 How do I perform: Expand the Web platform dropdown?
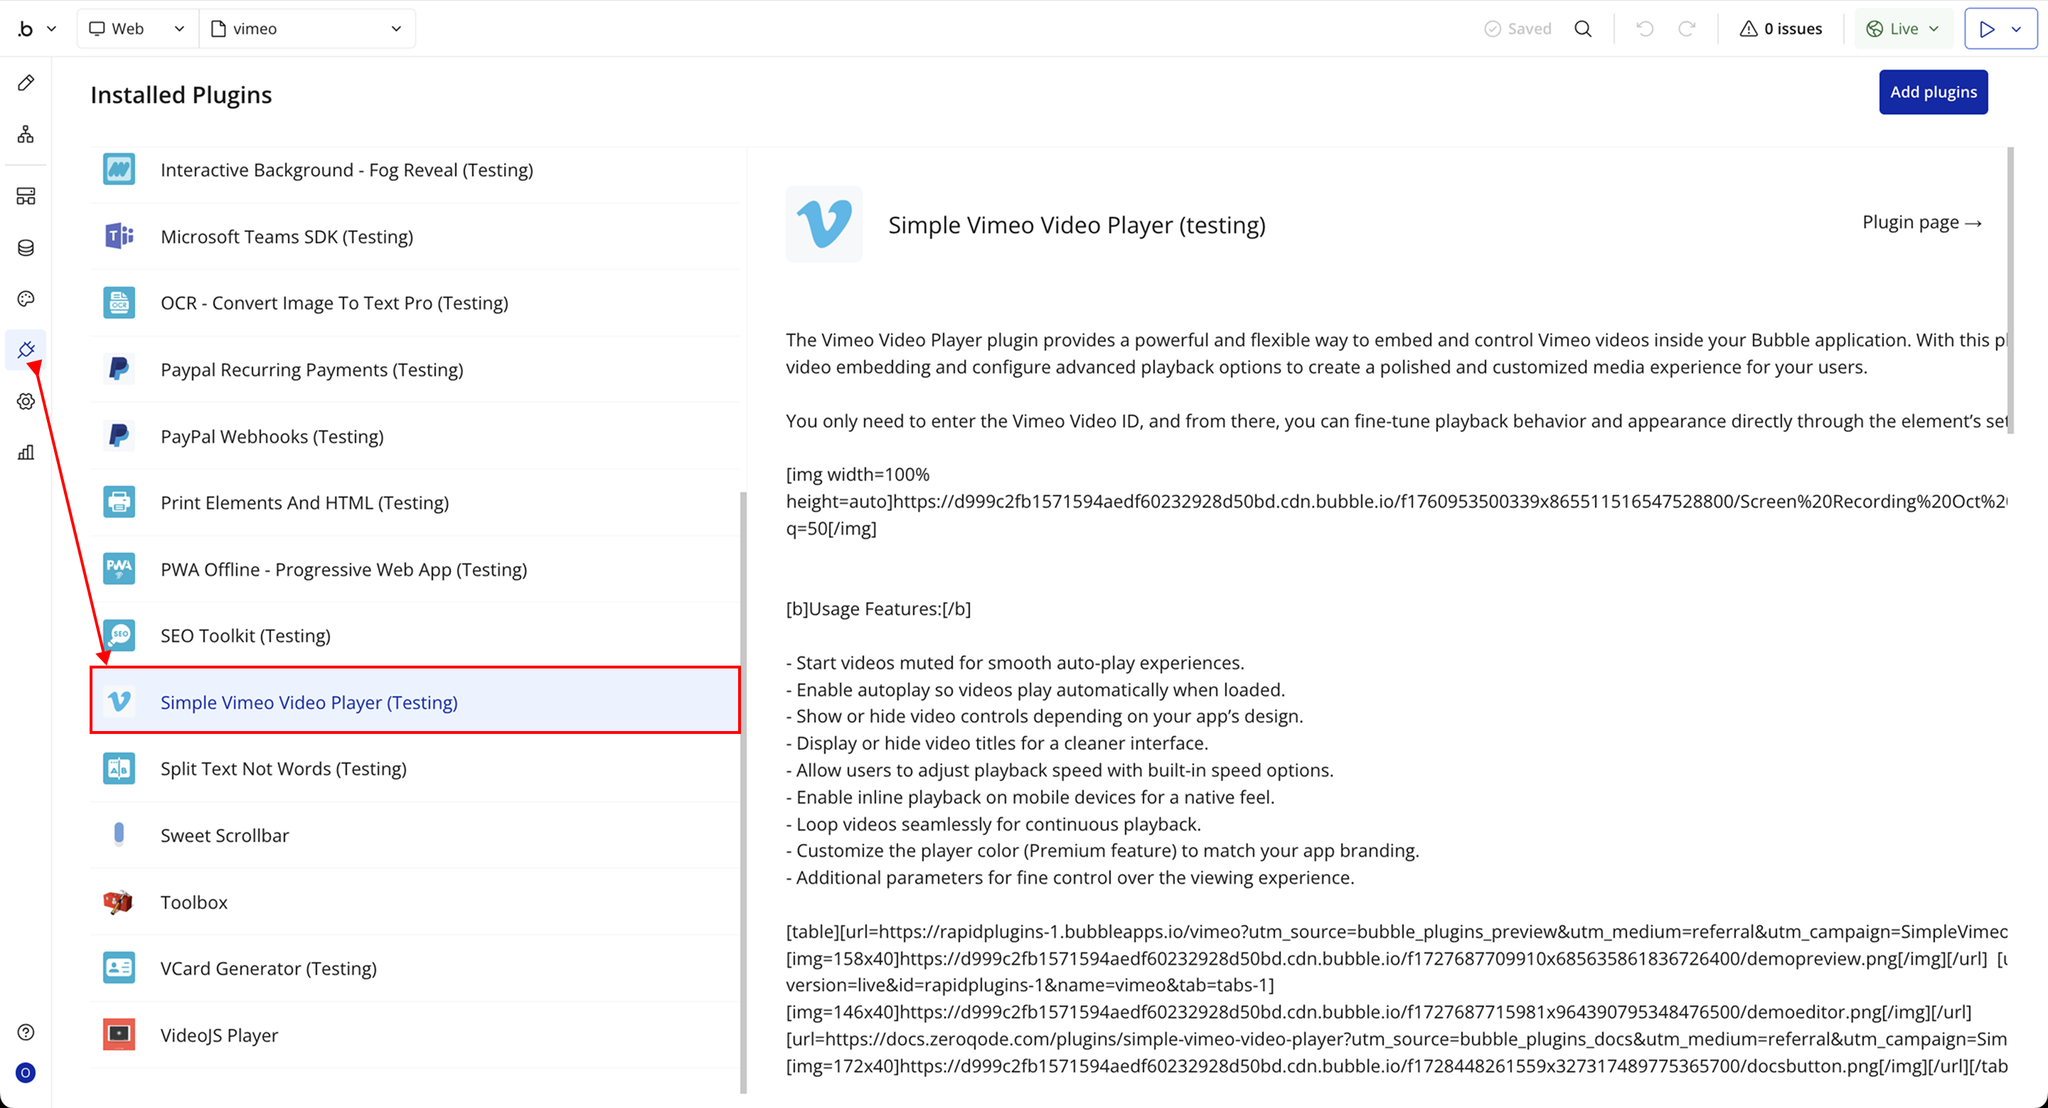pos(137,29)
